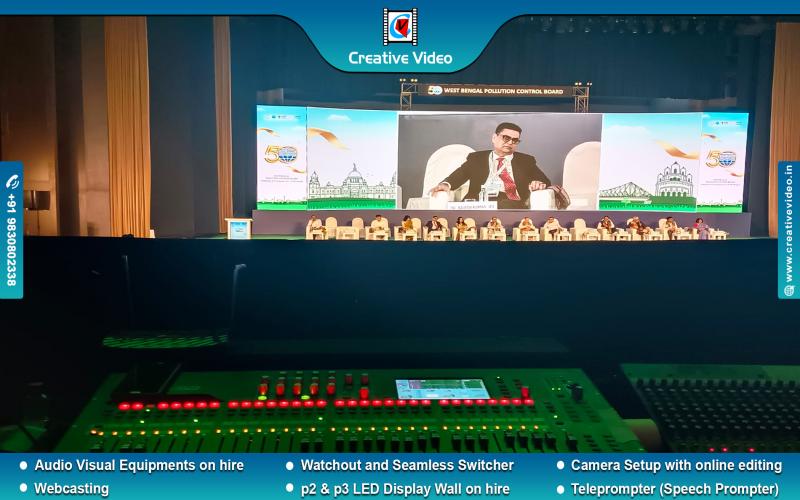Select Audio Visual Equipments on hire
The width and height of the screenshot is (800, 500).
tap(138, 465)
